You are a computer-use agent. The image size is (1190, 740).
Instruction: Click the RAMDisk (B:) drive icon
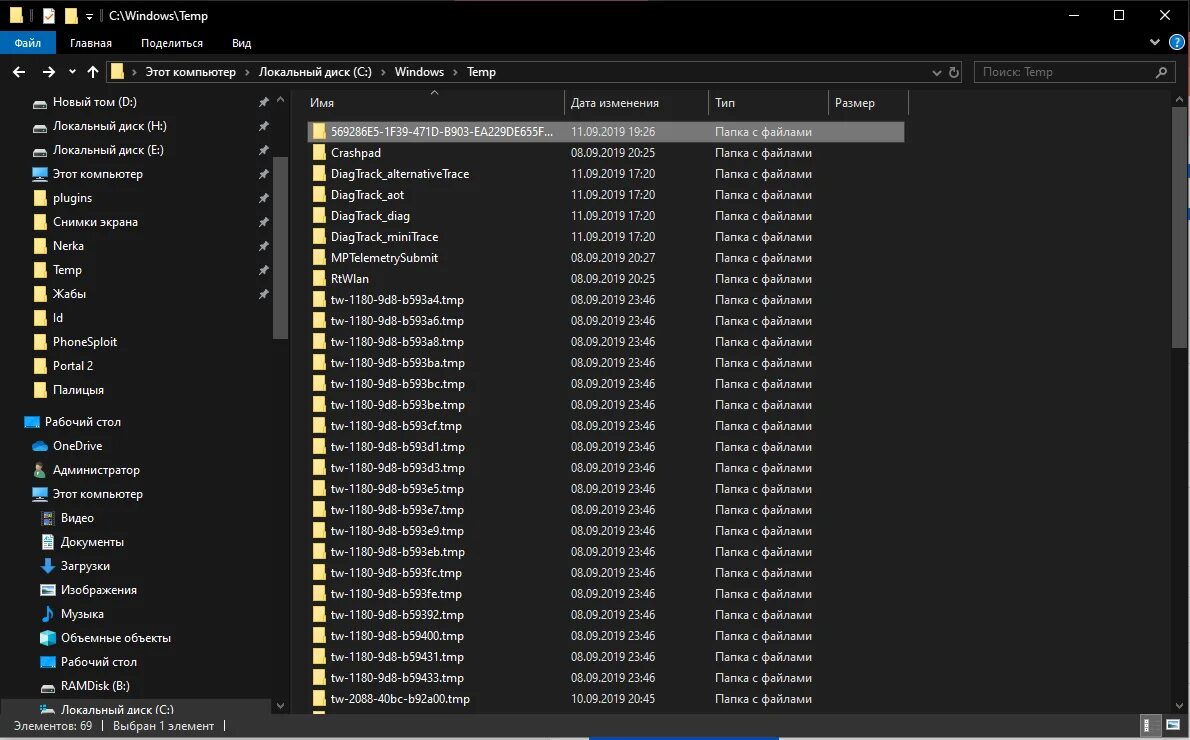(x=48, y=687)
